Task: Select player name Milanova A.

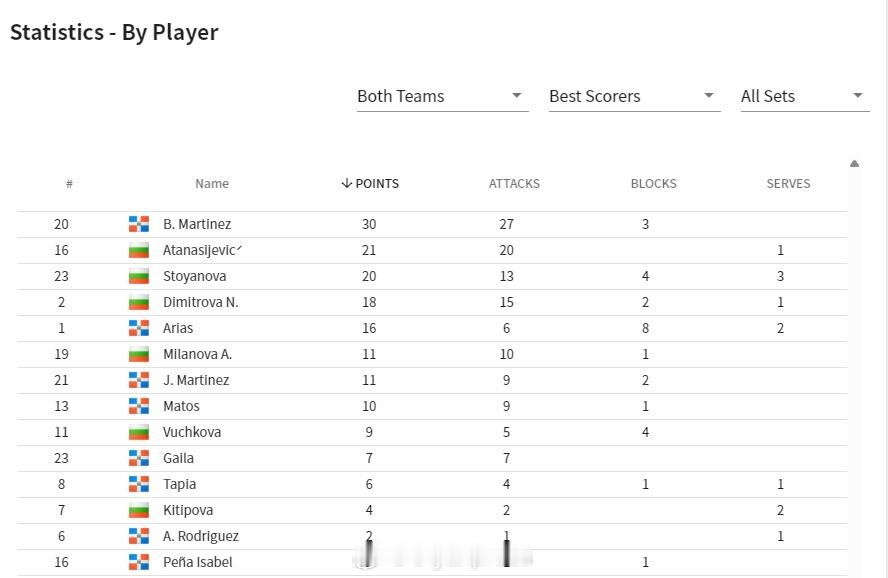Action: tap(197, 354)
